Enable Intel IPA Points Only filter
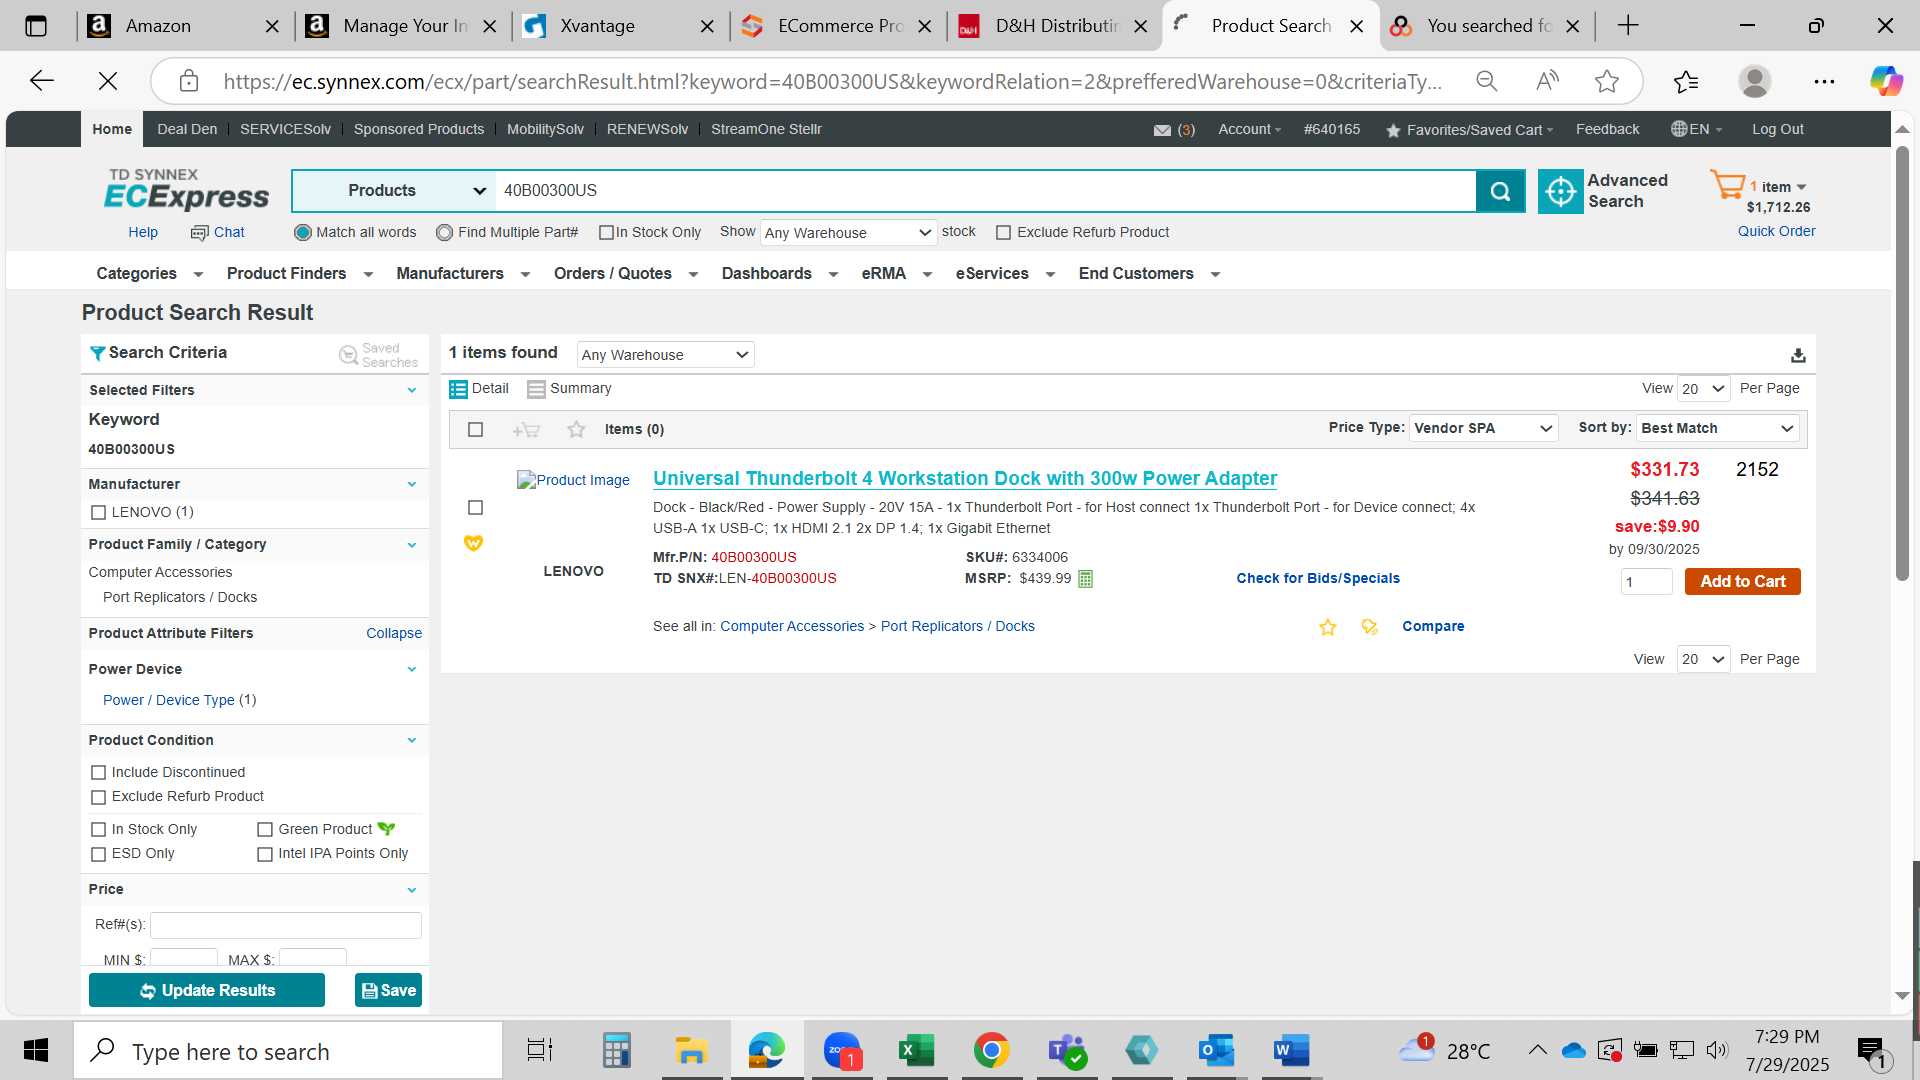Screen dimensions: 1920x1080 tap(265, 855)
